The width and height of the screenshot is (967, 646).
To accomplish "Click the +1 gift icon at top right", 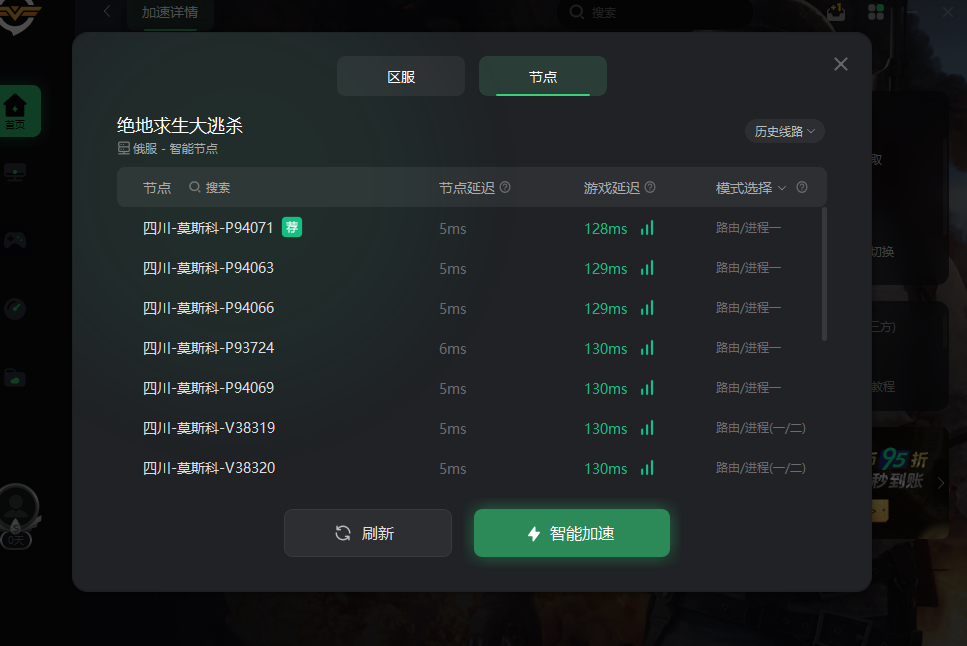I will (836, 12).
